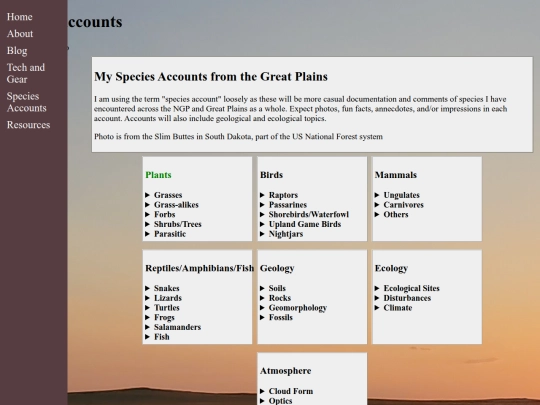Open the Home page link
Screen dimensions: 540x405
click(20, 17)
